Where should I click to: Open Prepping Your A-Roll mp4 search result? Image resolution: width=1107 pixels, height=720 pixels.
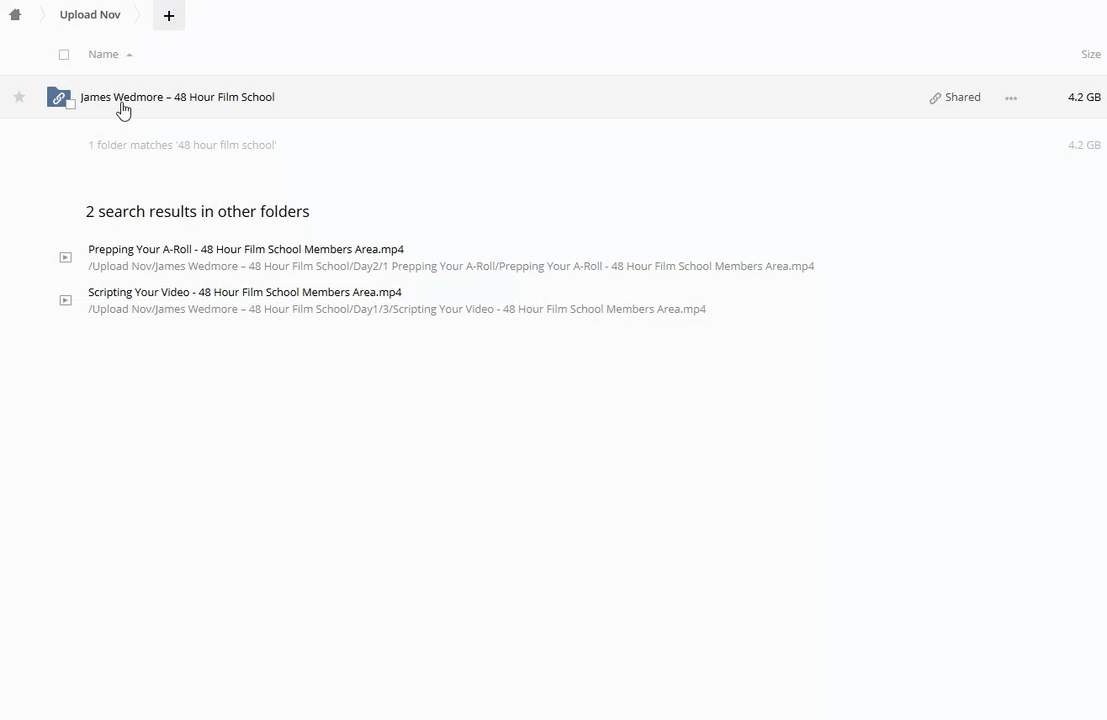(246, 249)
